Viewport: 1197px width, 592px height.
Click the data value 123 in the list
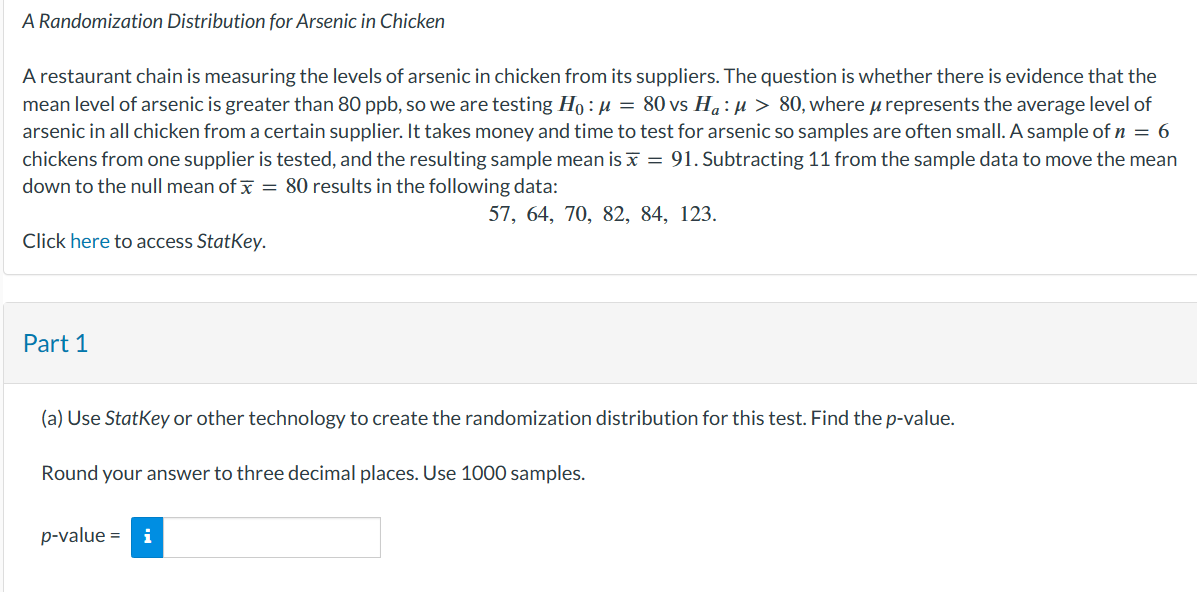tap(695, 215)
